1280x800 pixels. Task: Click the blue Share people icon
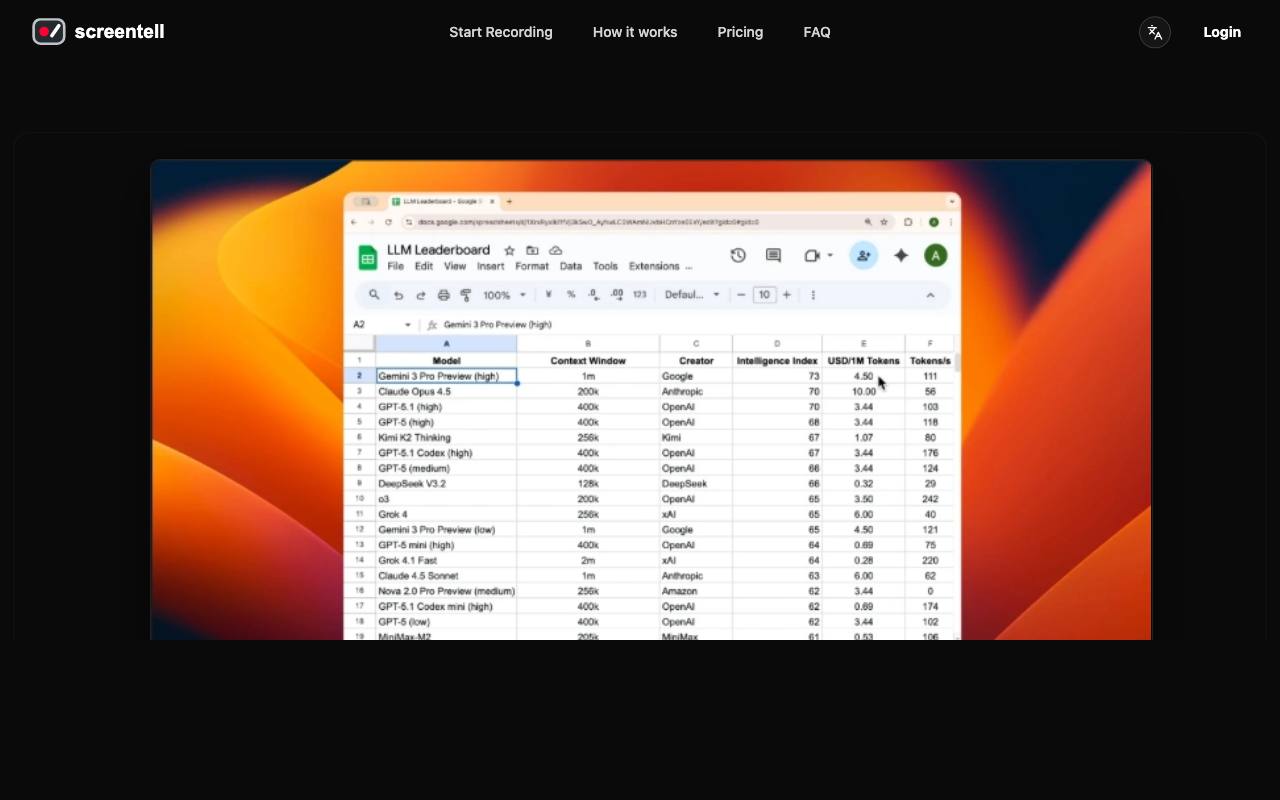click(x=864, y=256)
